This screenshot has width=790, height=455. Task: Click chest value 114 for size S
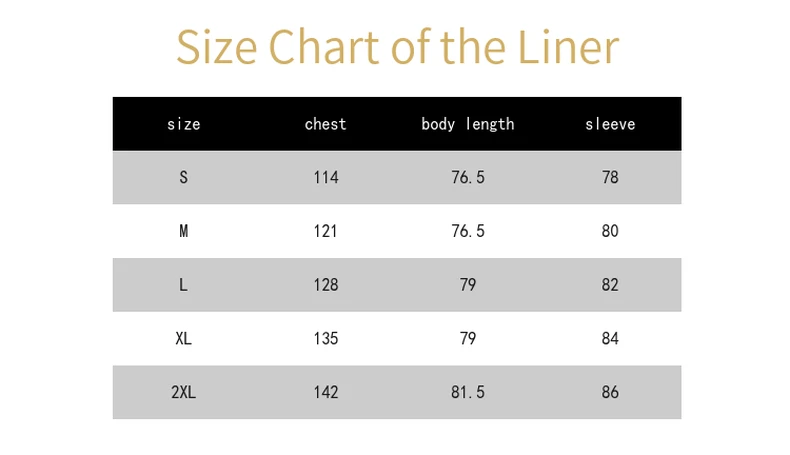click(326, 177)
